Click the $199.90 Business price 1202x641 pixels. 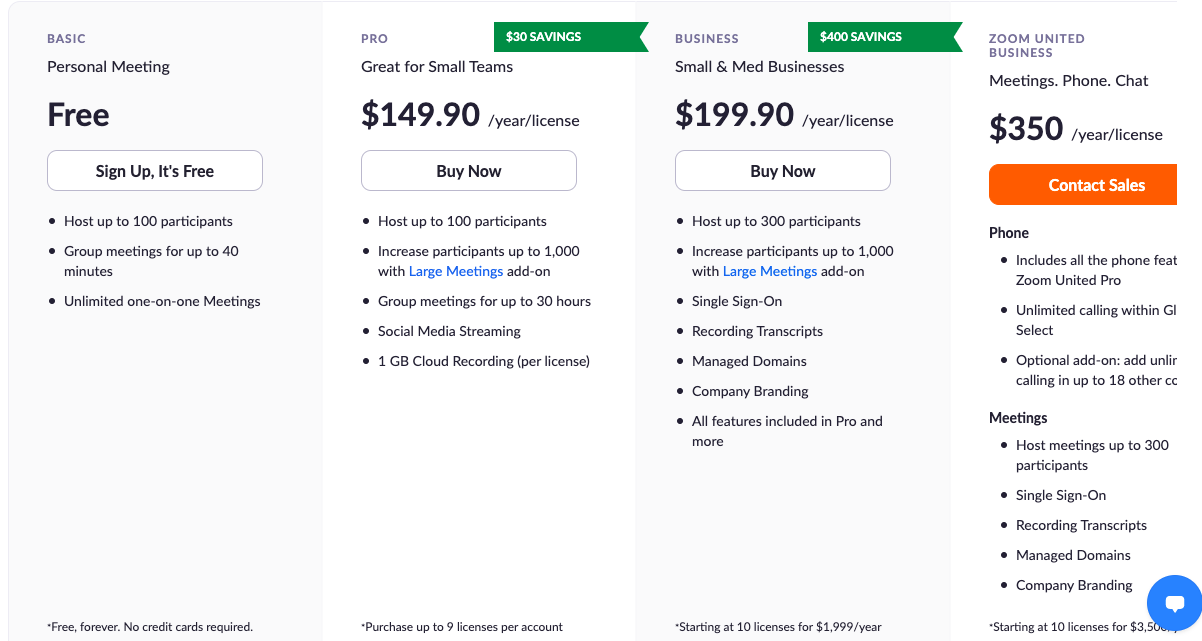tap(735, 115)
